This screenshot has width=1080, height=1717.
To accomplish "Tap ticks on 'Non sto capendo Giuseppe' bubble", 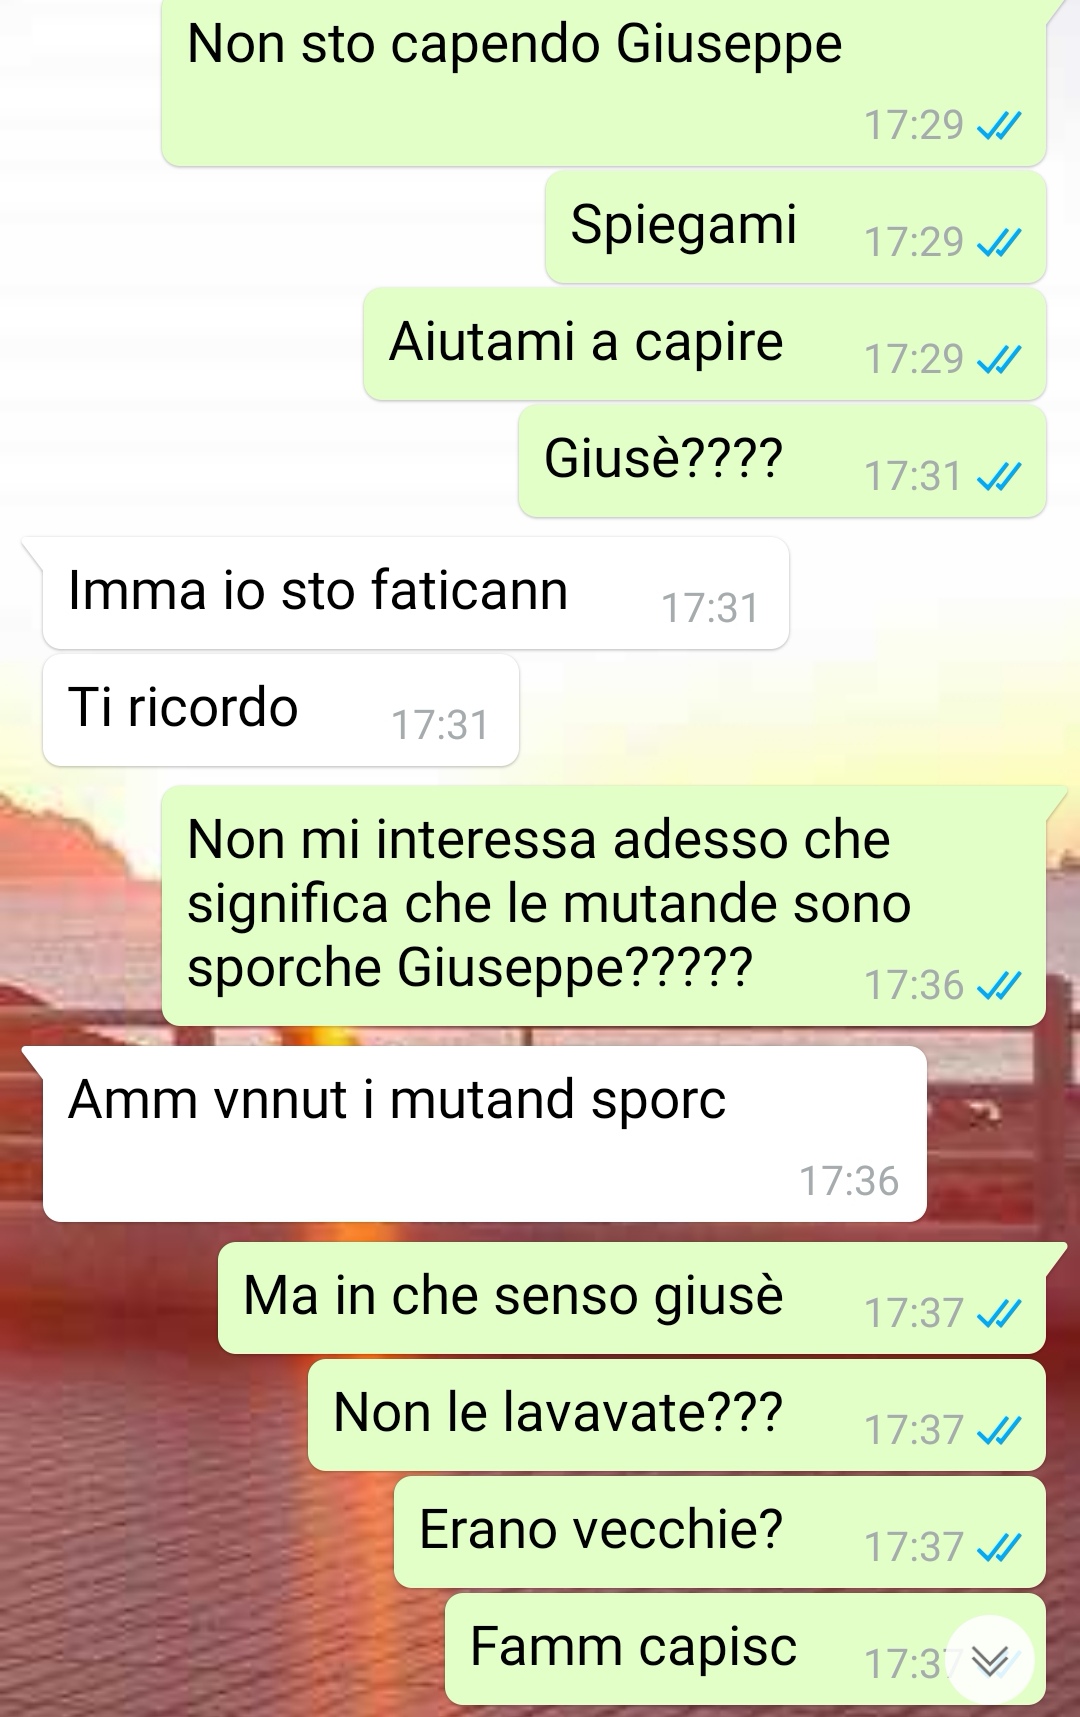I will pos(998,126).
